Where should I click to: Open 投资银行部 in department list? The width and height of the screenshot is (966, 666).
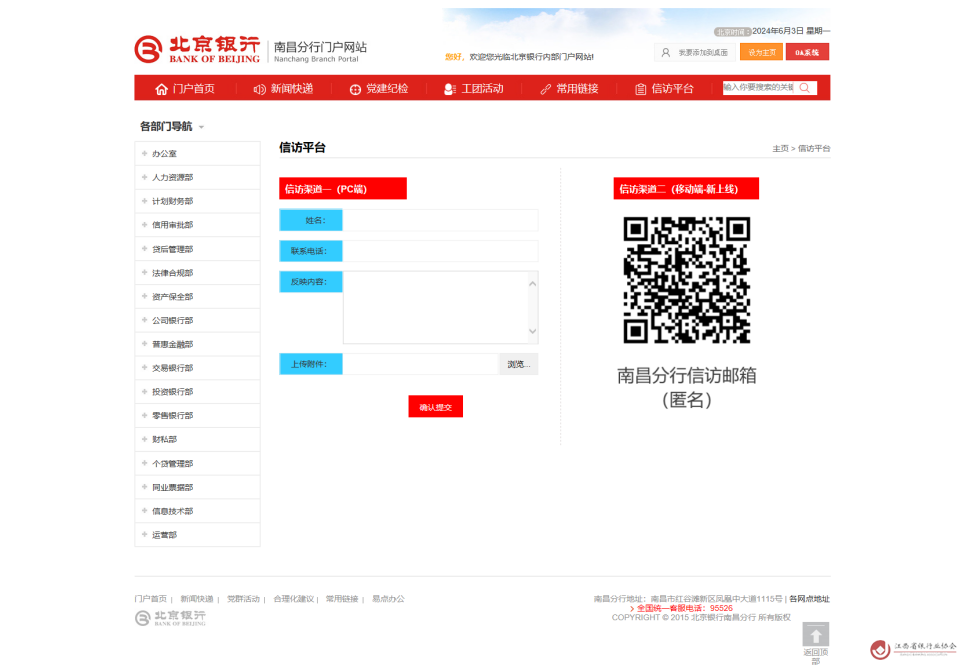pyautogui.click(x=197, y=392)
